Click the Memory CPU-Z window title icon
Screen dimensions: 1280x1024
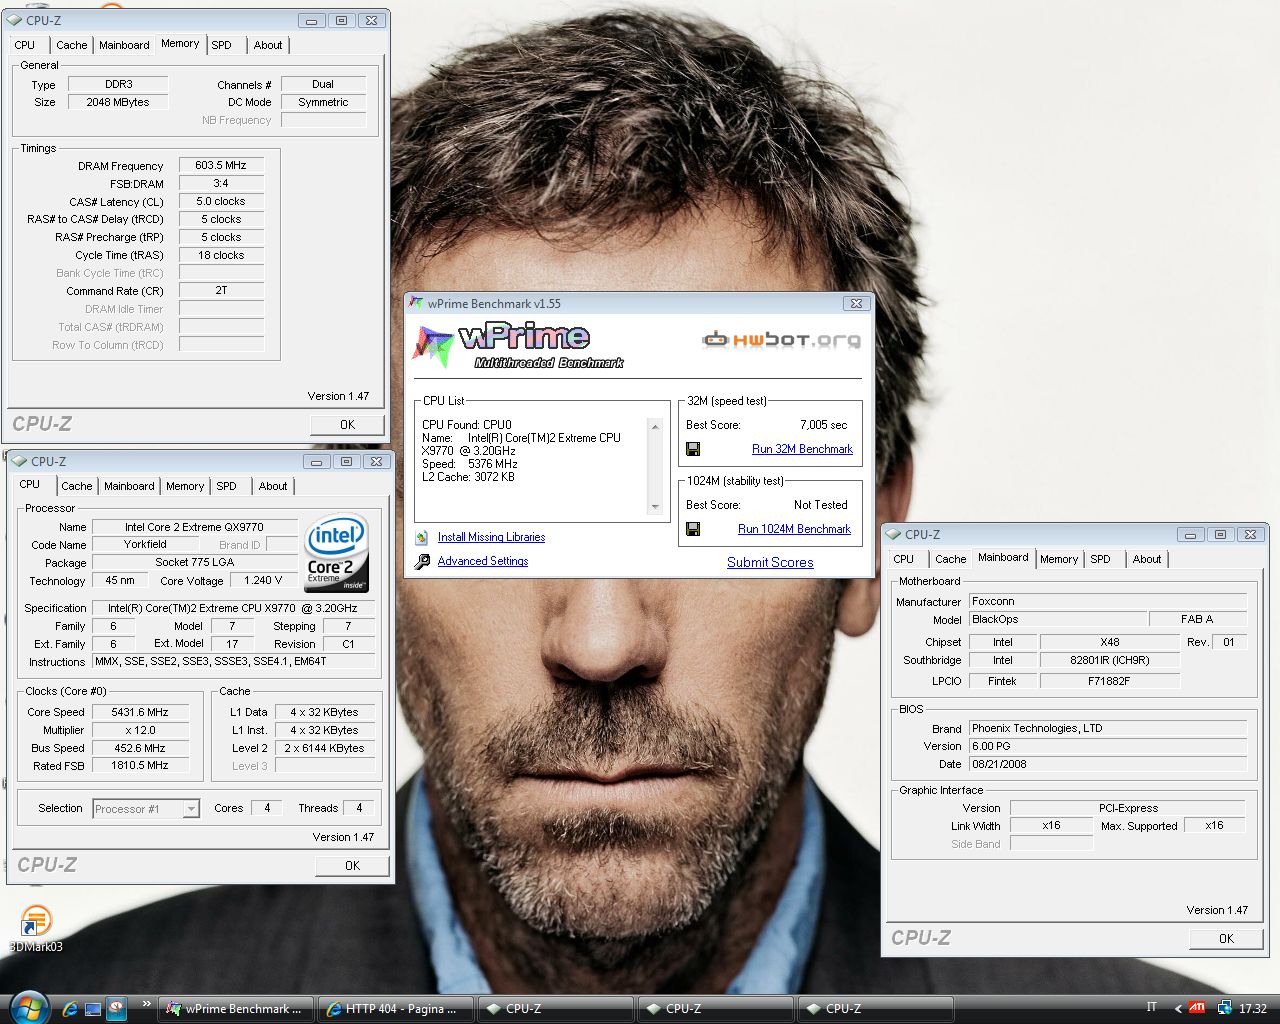[14, 20]
